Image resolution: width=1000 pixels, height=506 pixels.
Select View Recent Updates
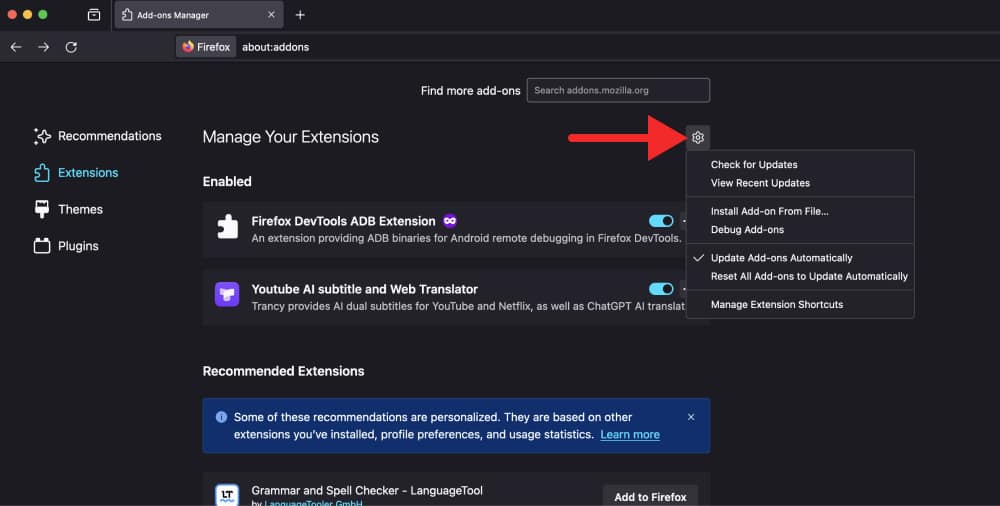(x=800, y=183)
